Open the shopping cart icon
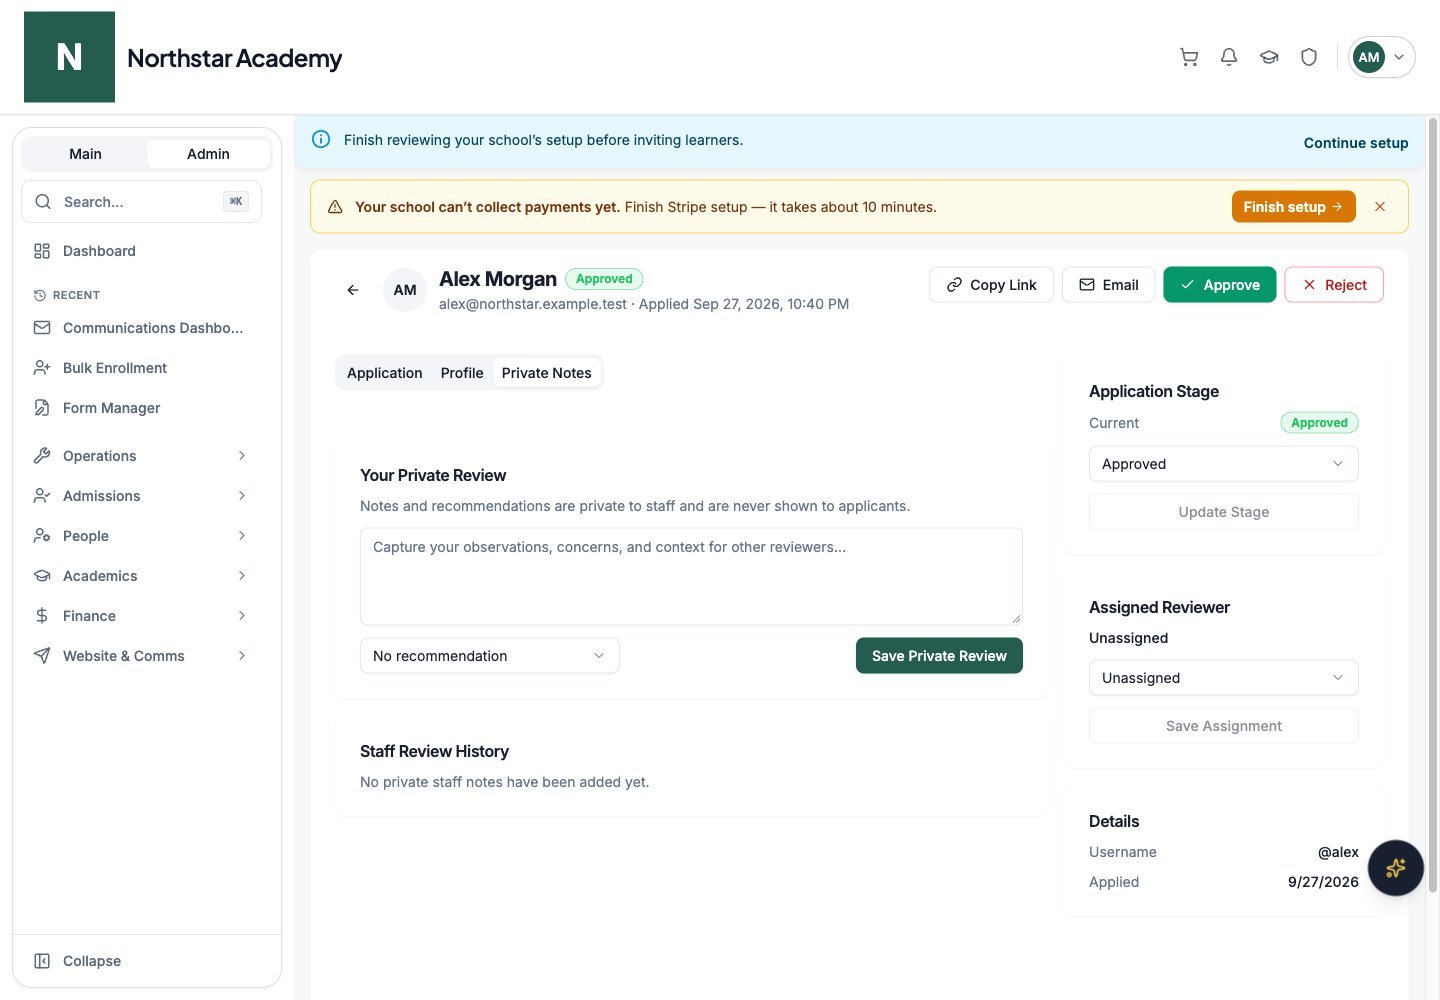 pyautogui.click(x=1189, y=57)
